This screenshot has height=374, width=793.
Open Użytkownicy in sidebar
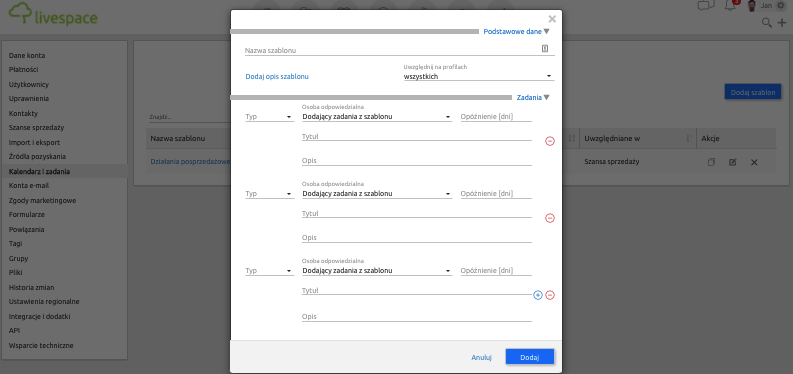click(29, 84)
